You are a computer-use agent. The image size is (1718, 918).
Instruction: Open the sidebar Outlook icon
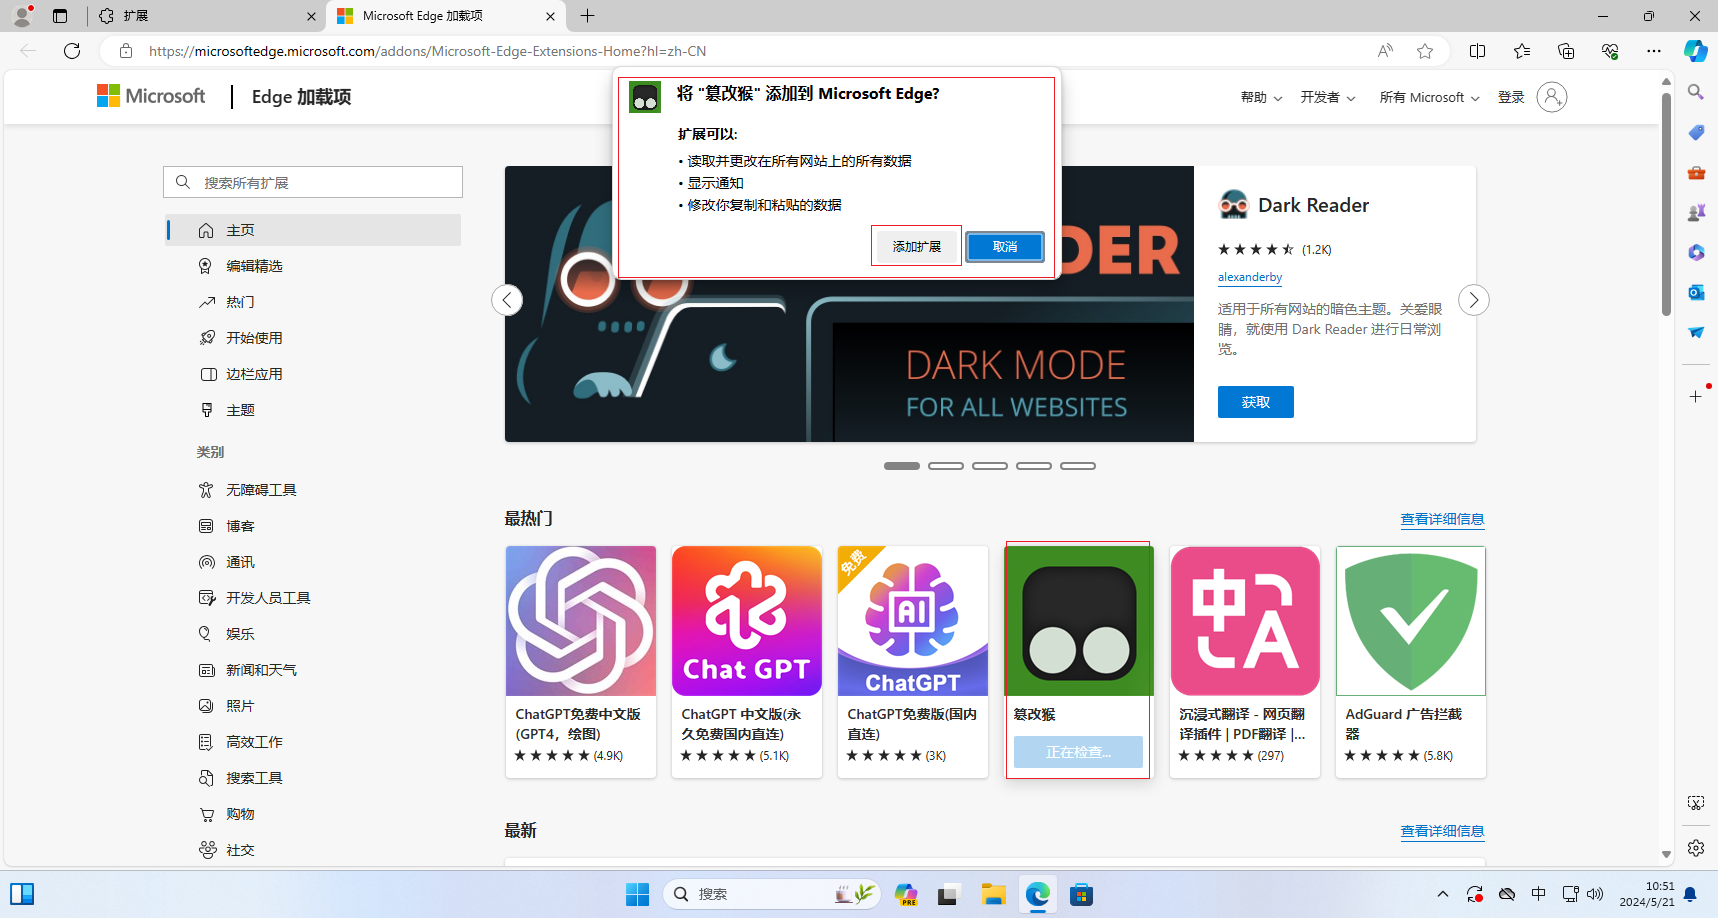pyautogui.click(x=1695, y=292)
